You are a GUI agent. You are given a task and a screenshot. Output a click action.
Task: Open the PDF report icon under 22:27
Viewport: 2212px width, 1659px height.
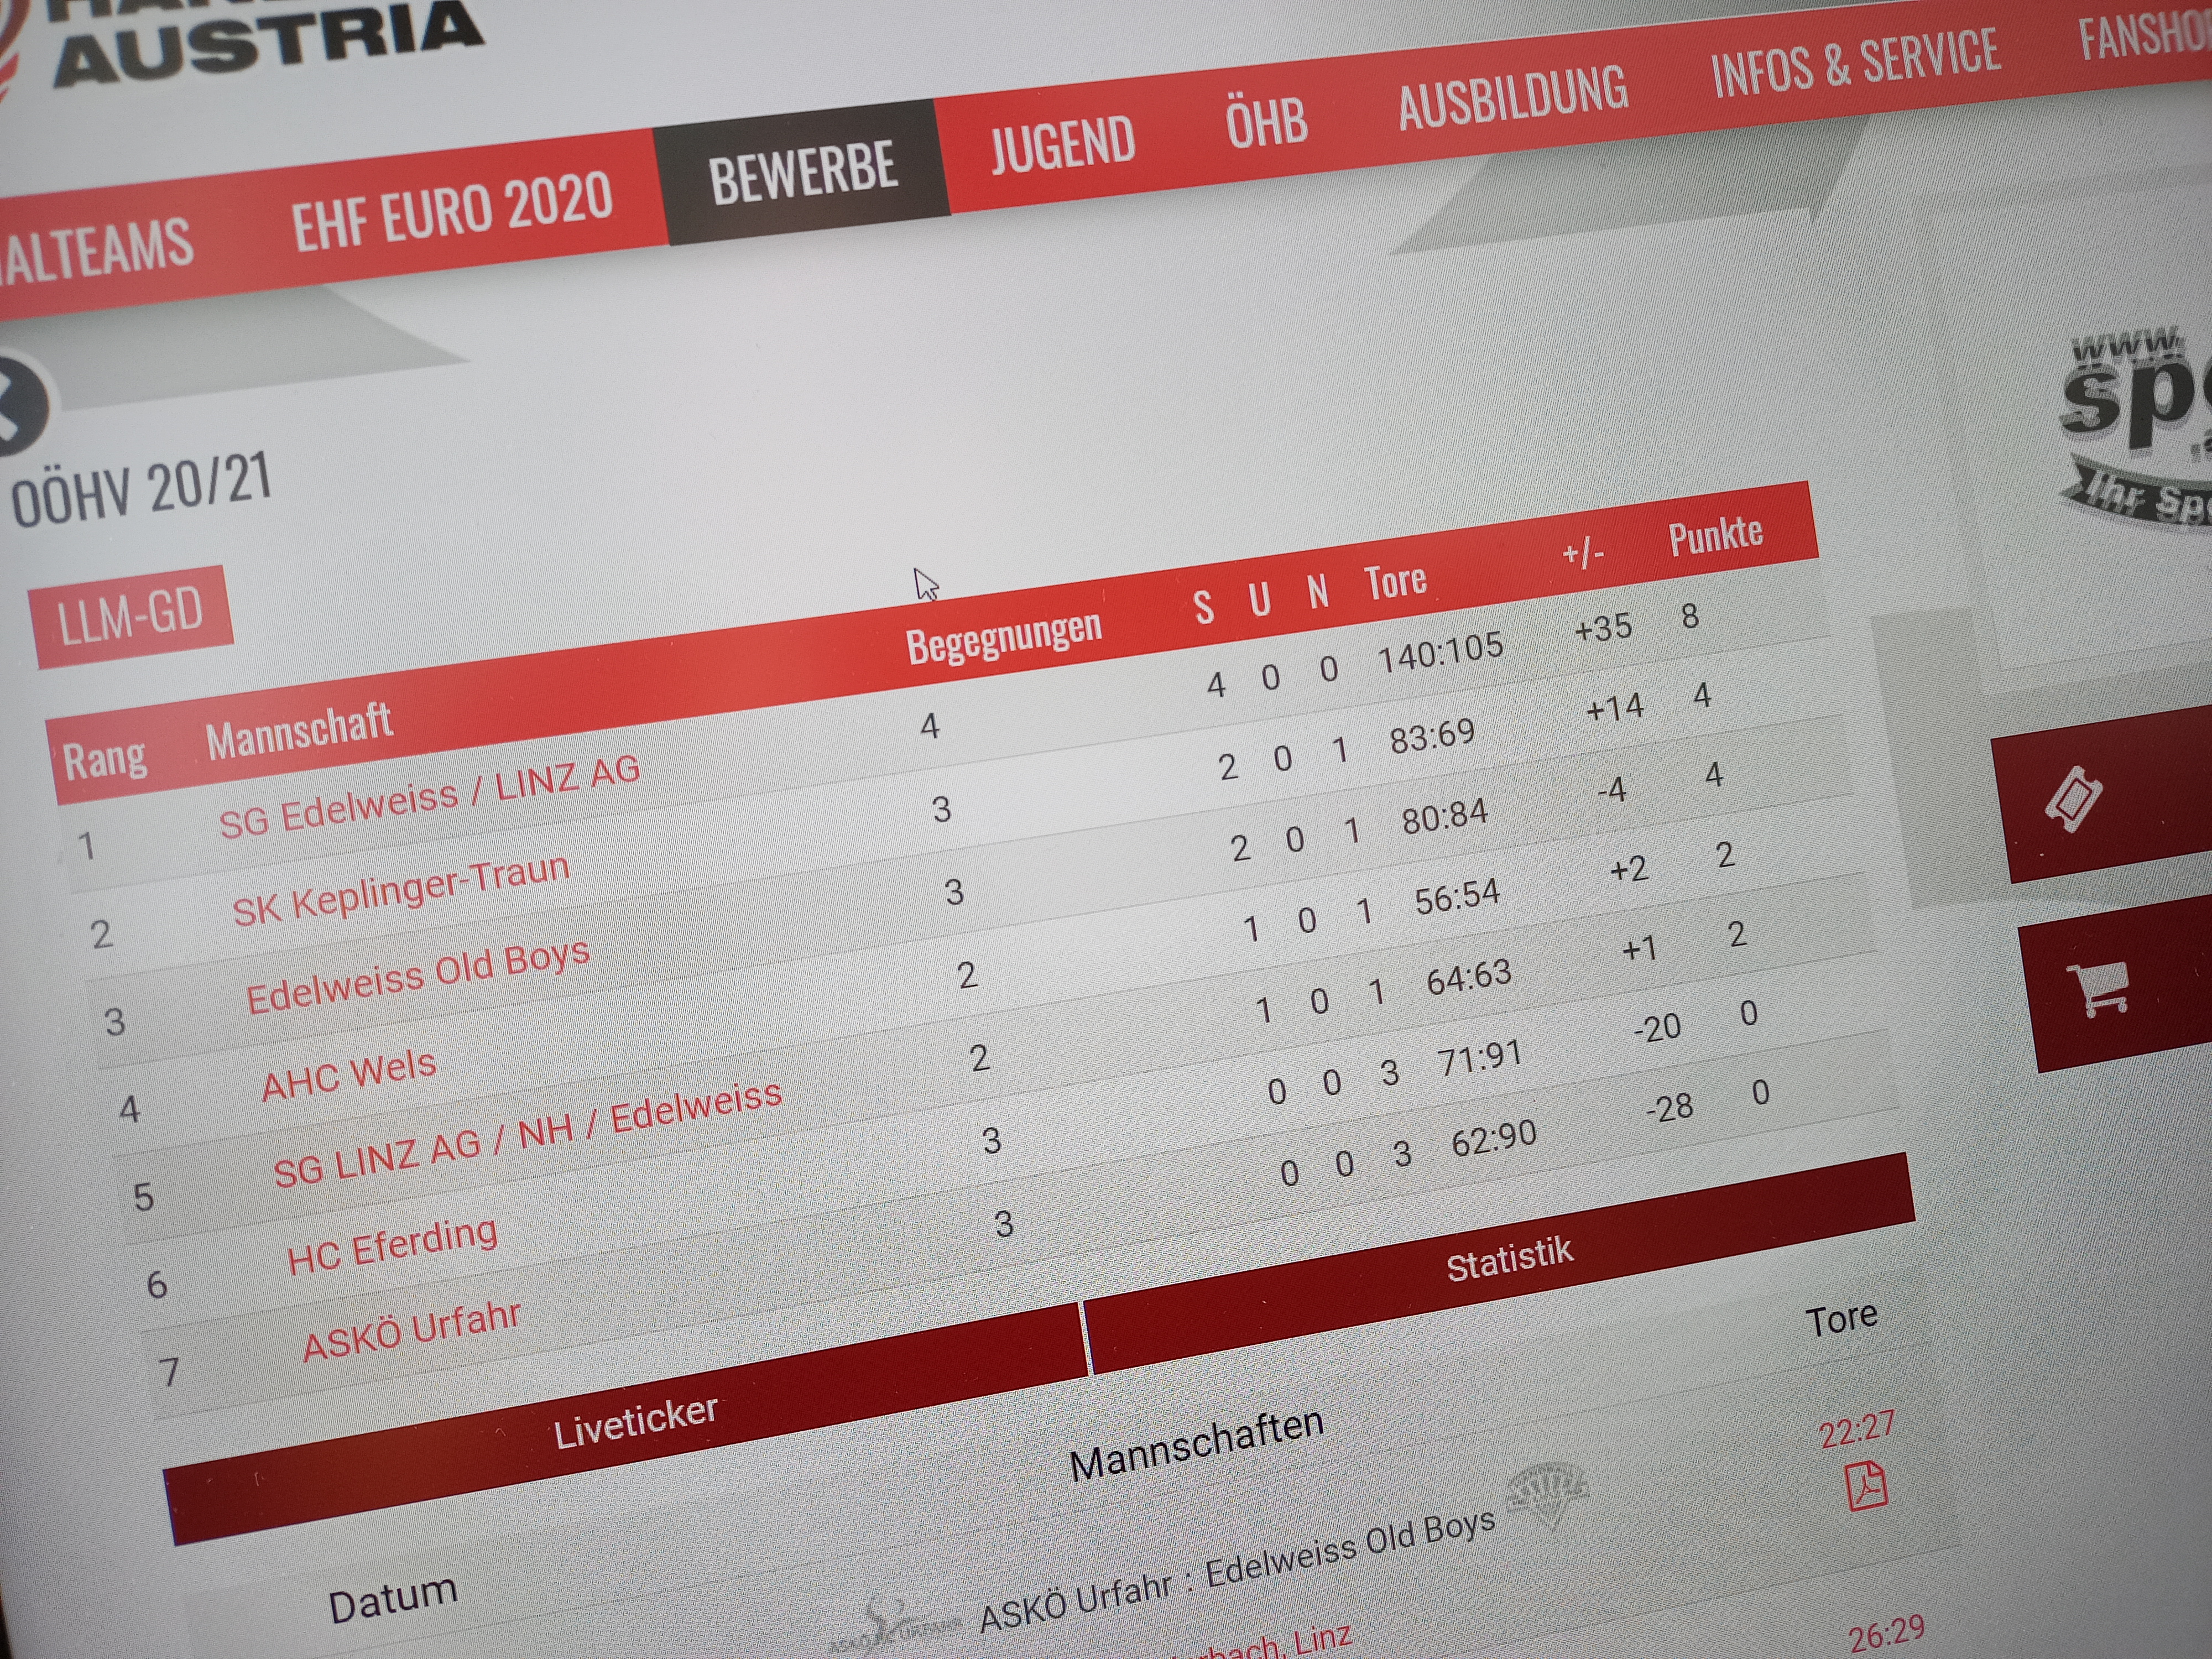click(1866, 1486)
